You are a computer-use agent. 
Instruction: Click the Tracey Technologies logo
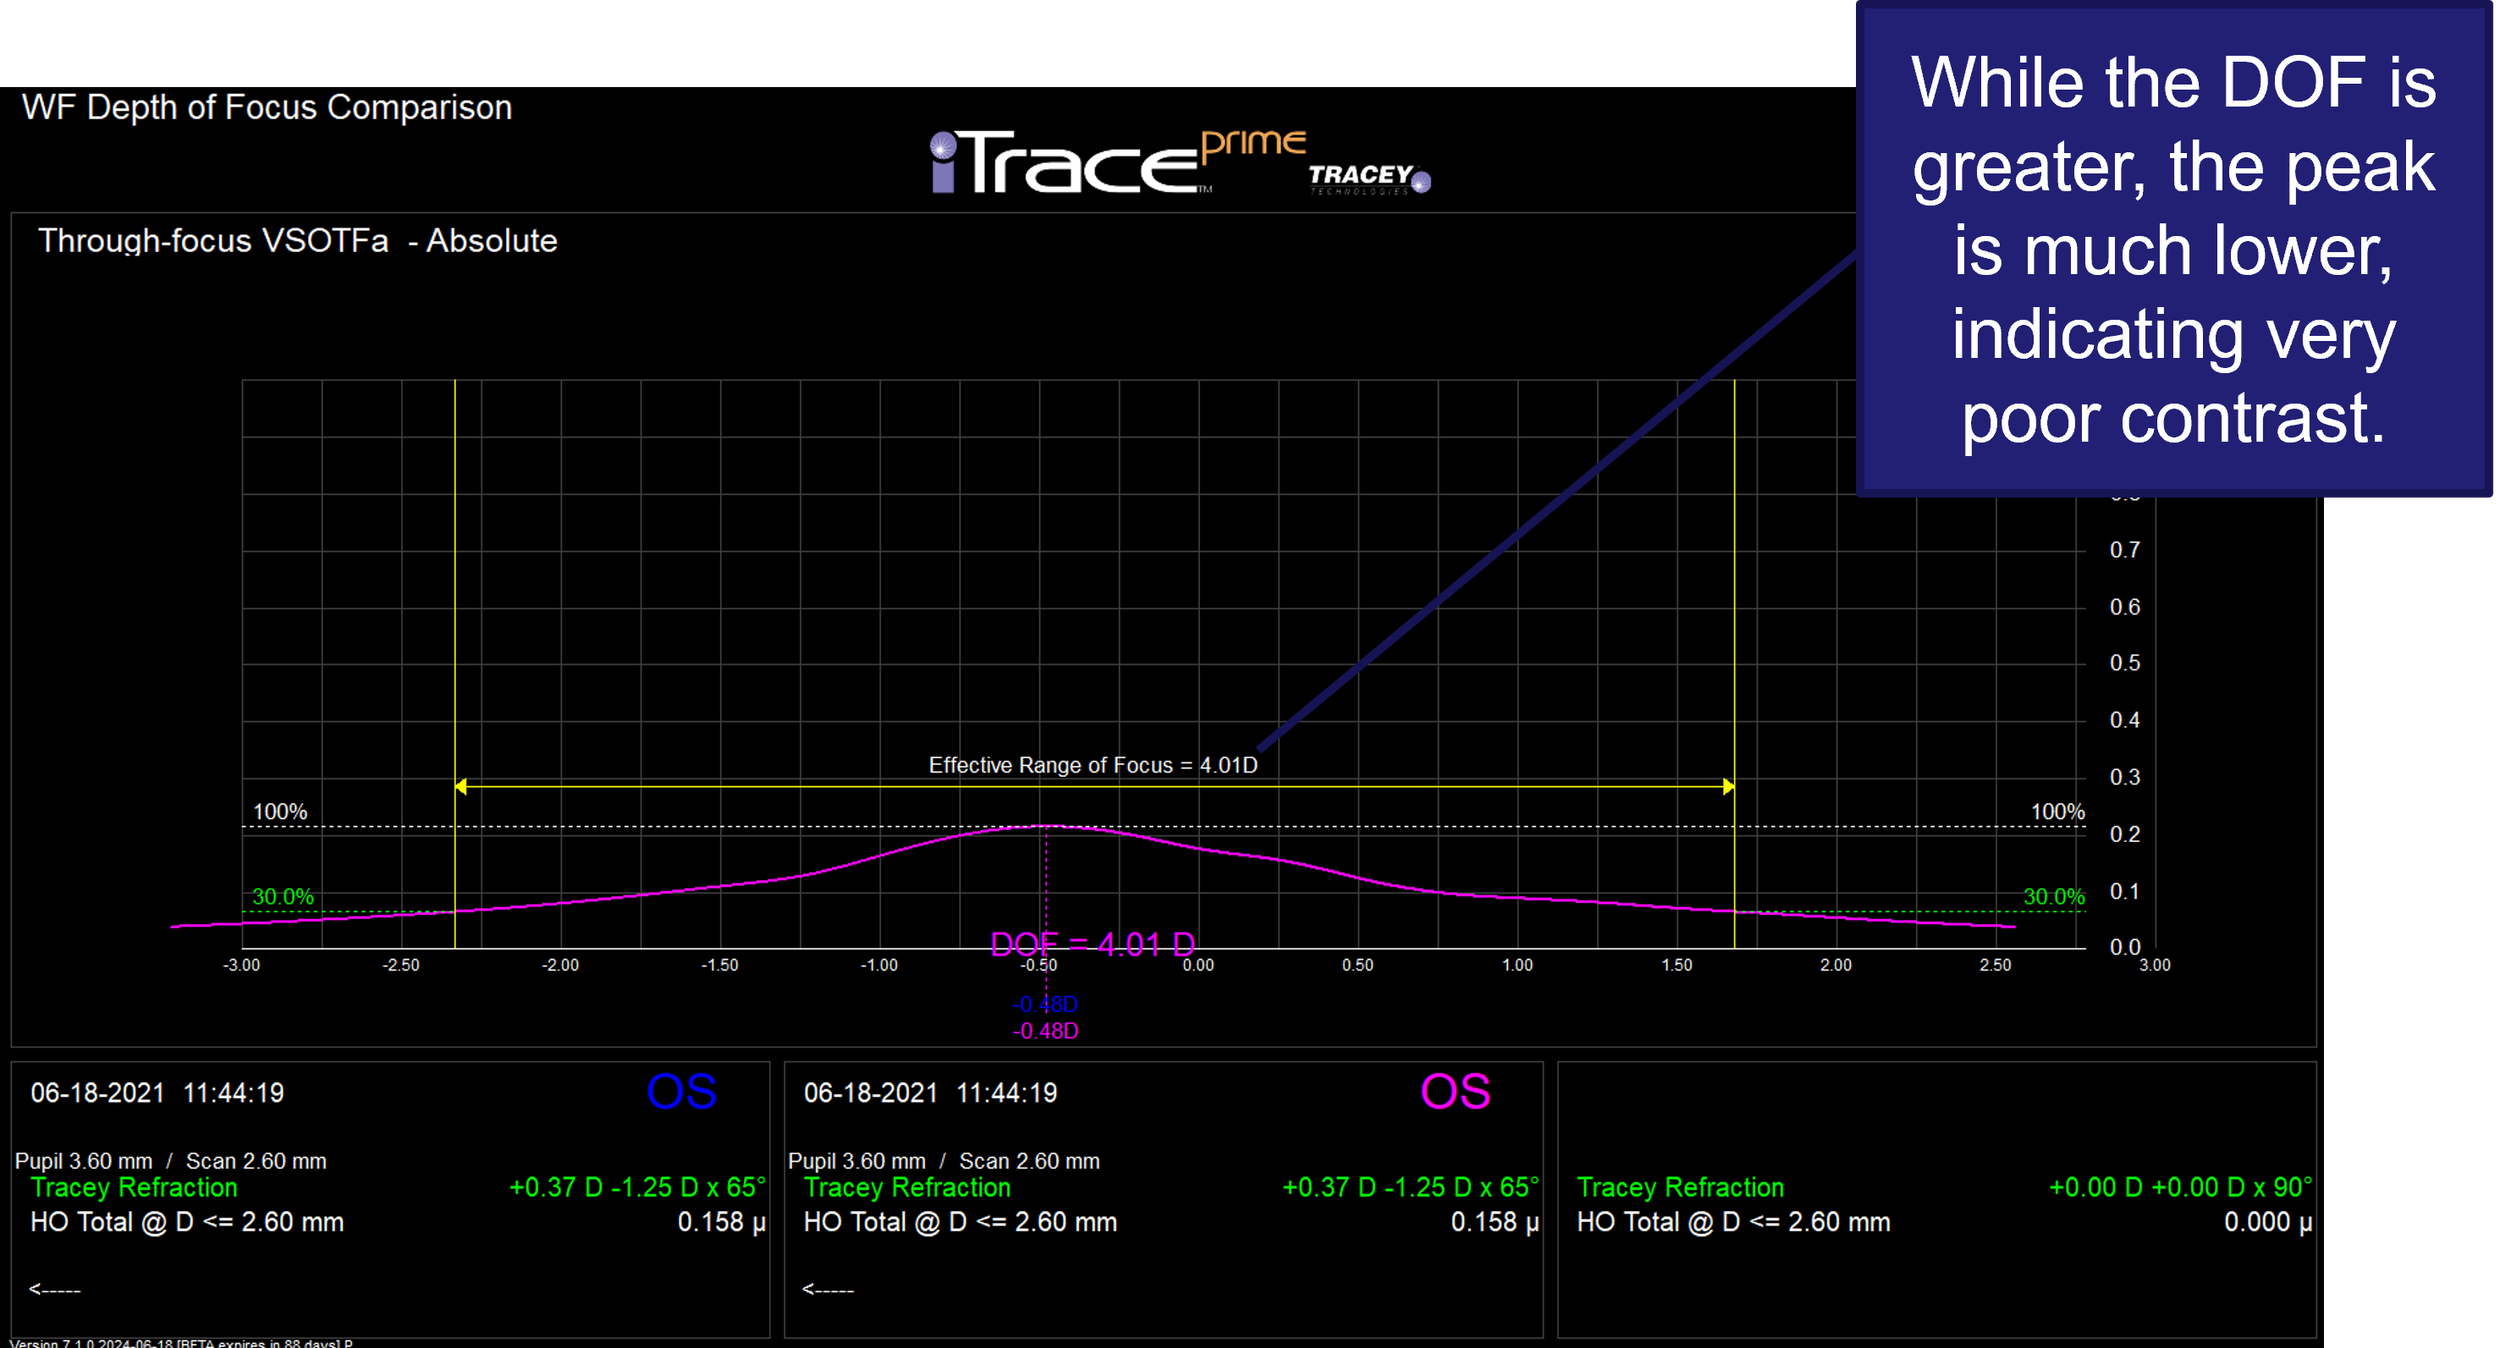1368,177
